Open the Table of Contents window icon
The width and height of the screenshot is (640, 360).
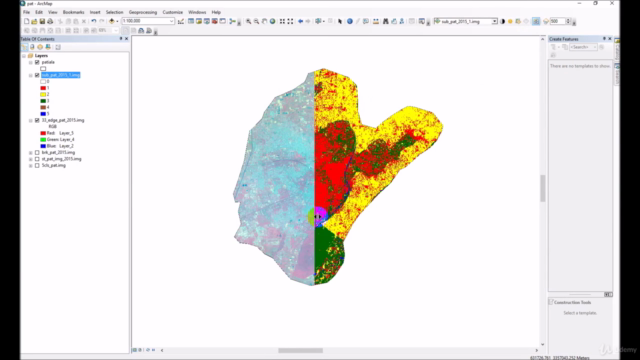(x=191, y=21)
